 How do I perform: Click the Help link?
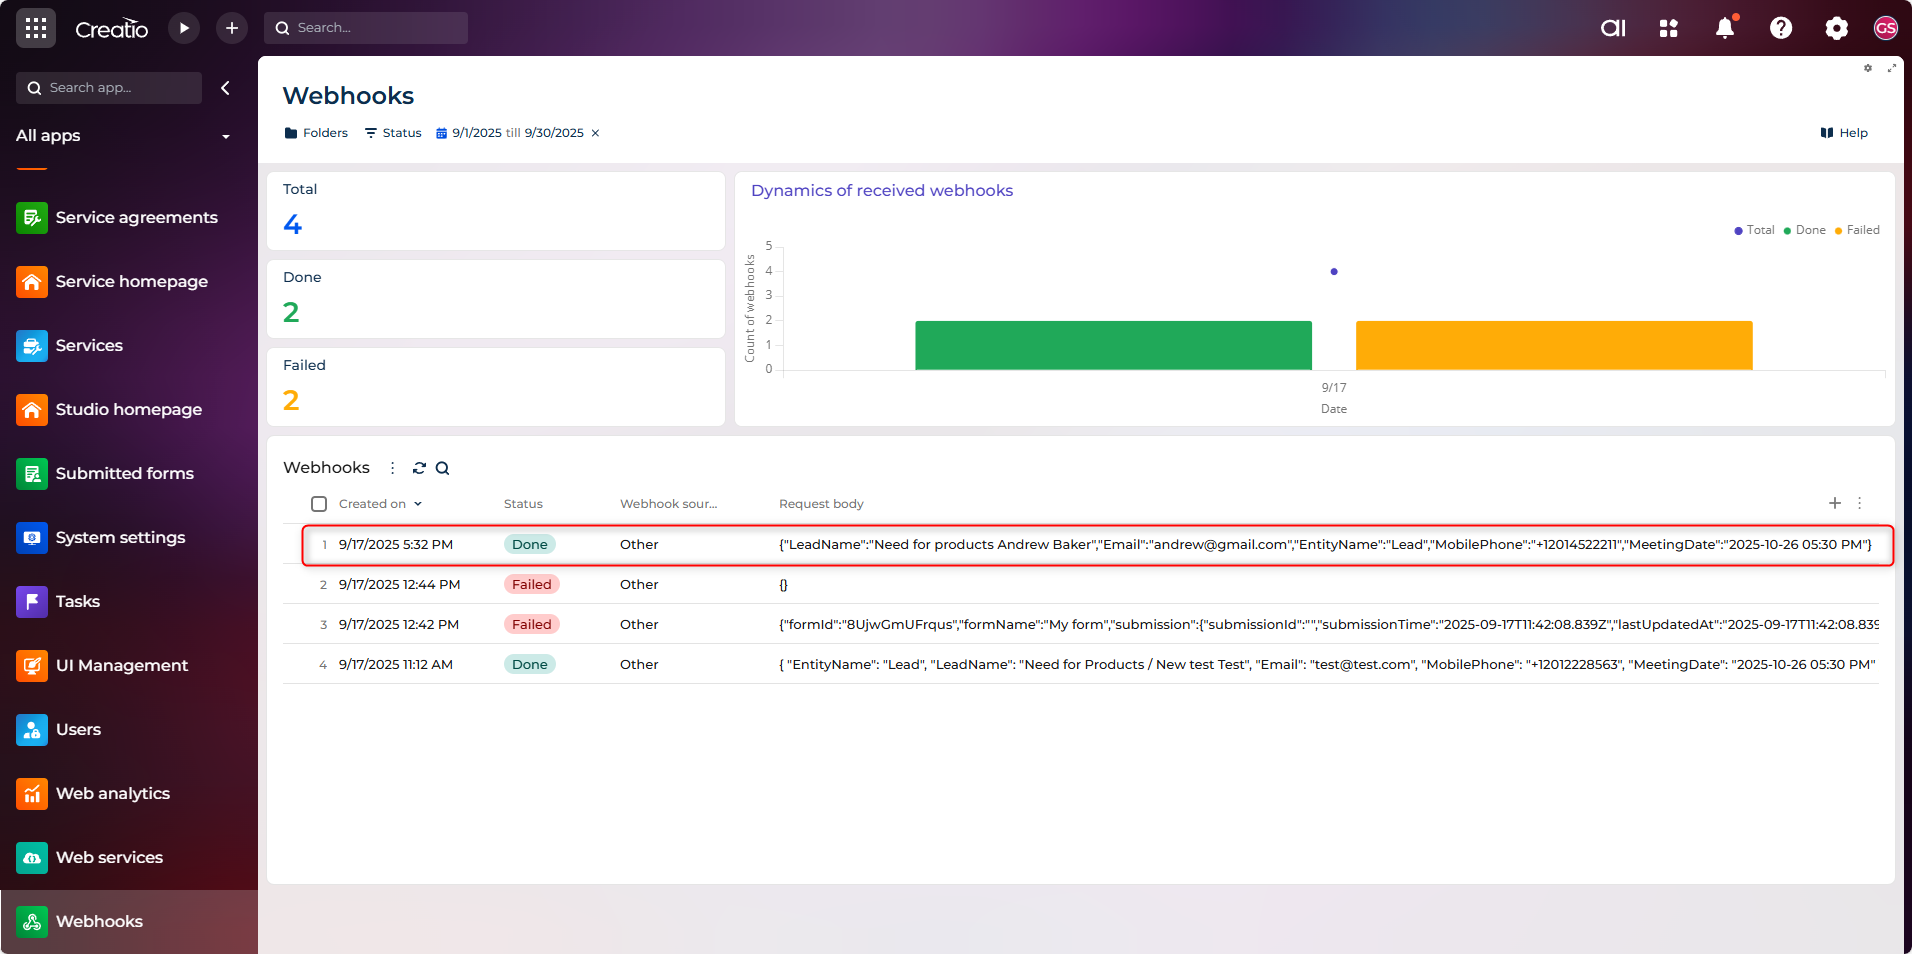tap(1844, 133)
